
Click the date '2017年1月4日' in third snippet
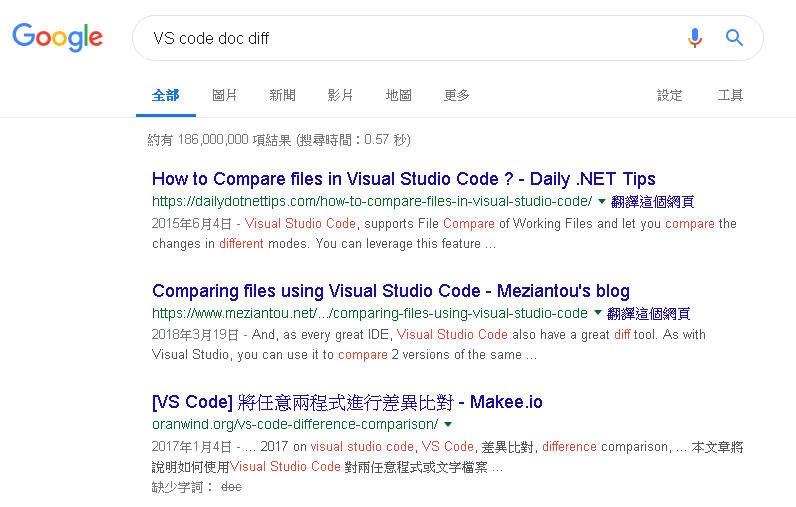(192, 447)
